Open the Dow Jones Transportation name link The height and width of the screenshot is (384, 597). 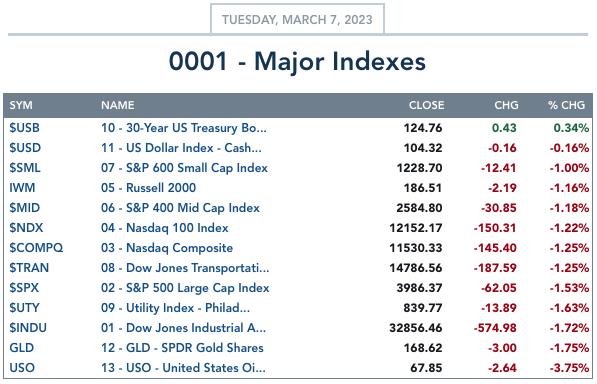coord(185,268)
